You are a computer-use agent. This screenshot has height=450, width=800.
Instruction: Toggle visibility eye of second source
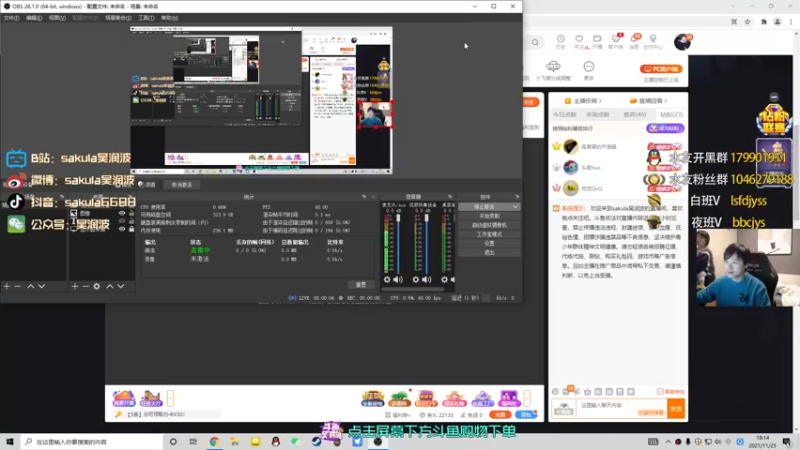(122, 221)
